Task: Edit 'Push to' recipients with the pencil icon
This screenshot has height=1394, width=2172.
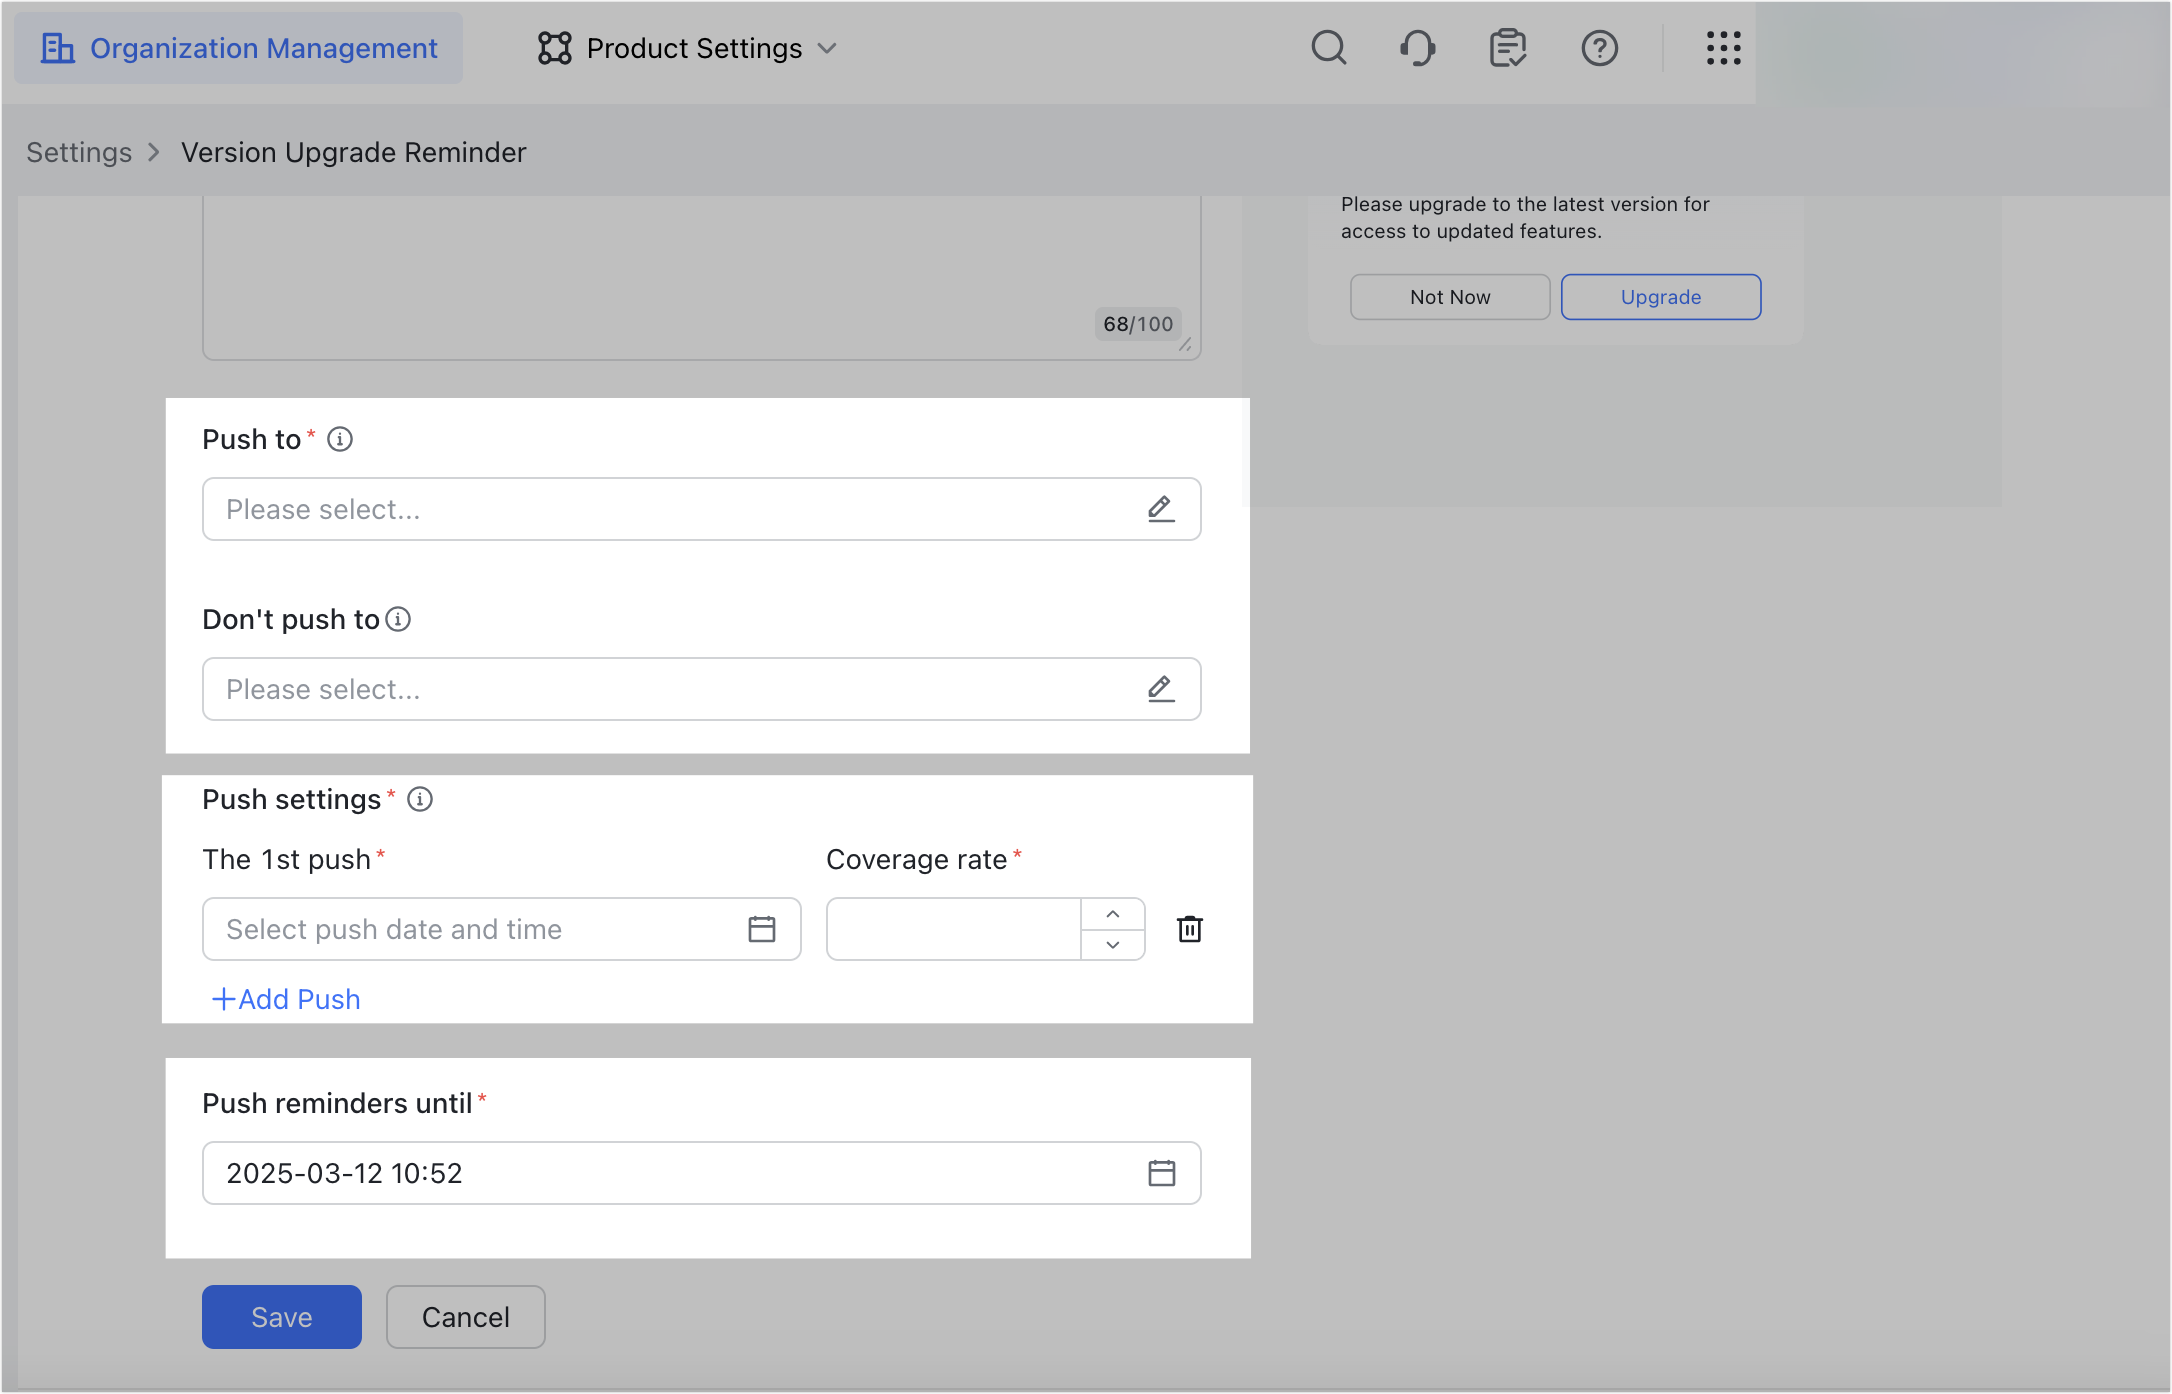Action: tap(1160, 509)
